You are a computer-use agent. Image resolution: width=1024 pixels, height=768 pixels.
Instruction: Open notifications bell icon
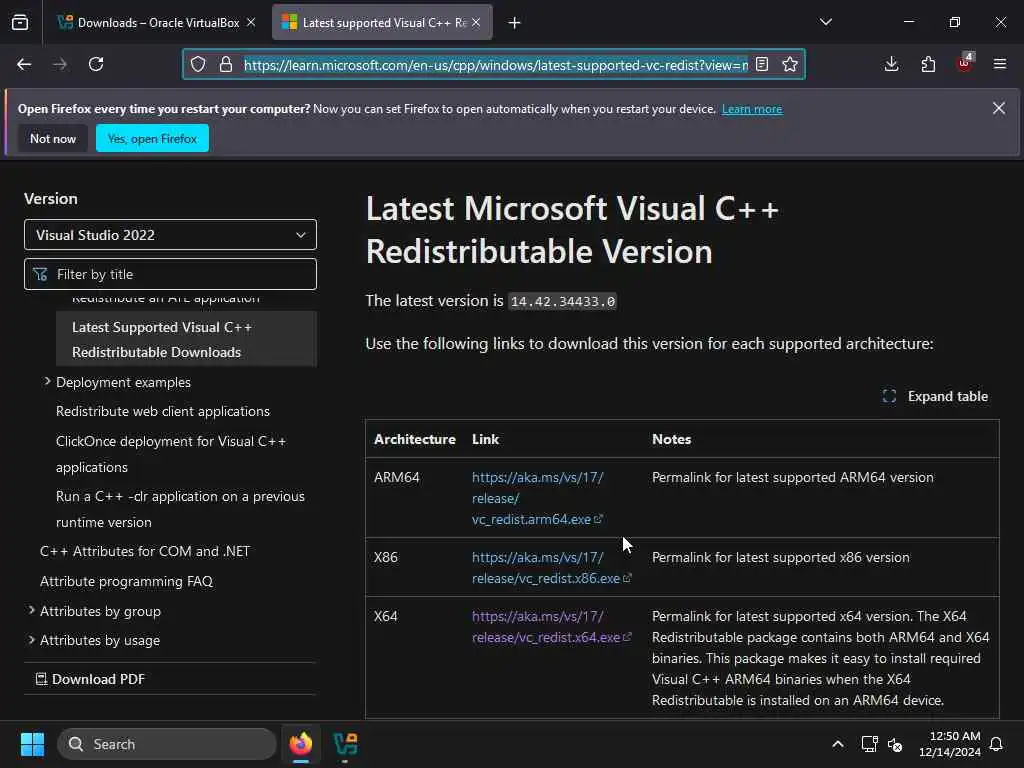point(996,744)
